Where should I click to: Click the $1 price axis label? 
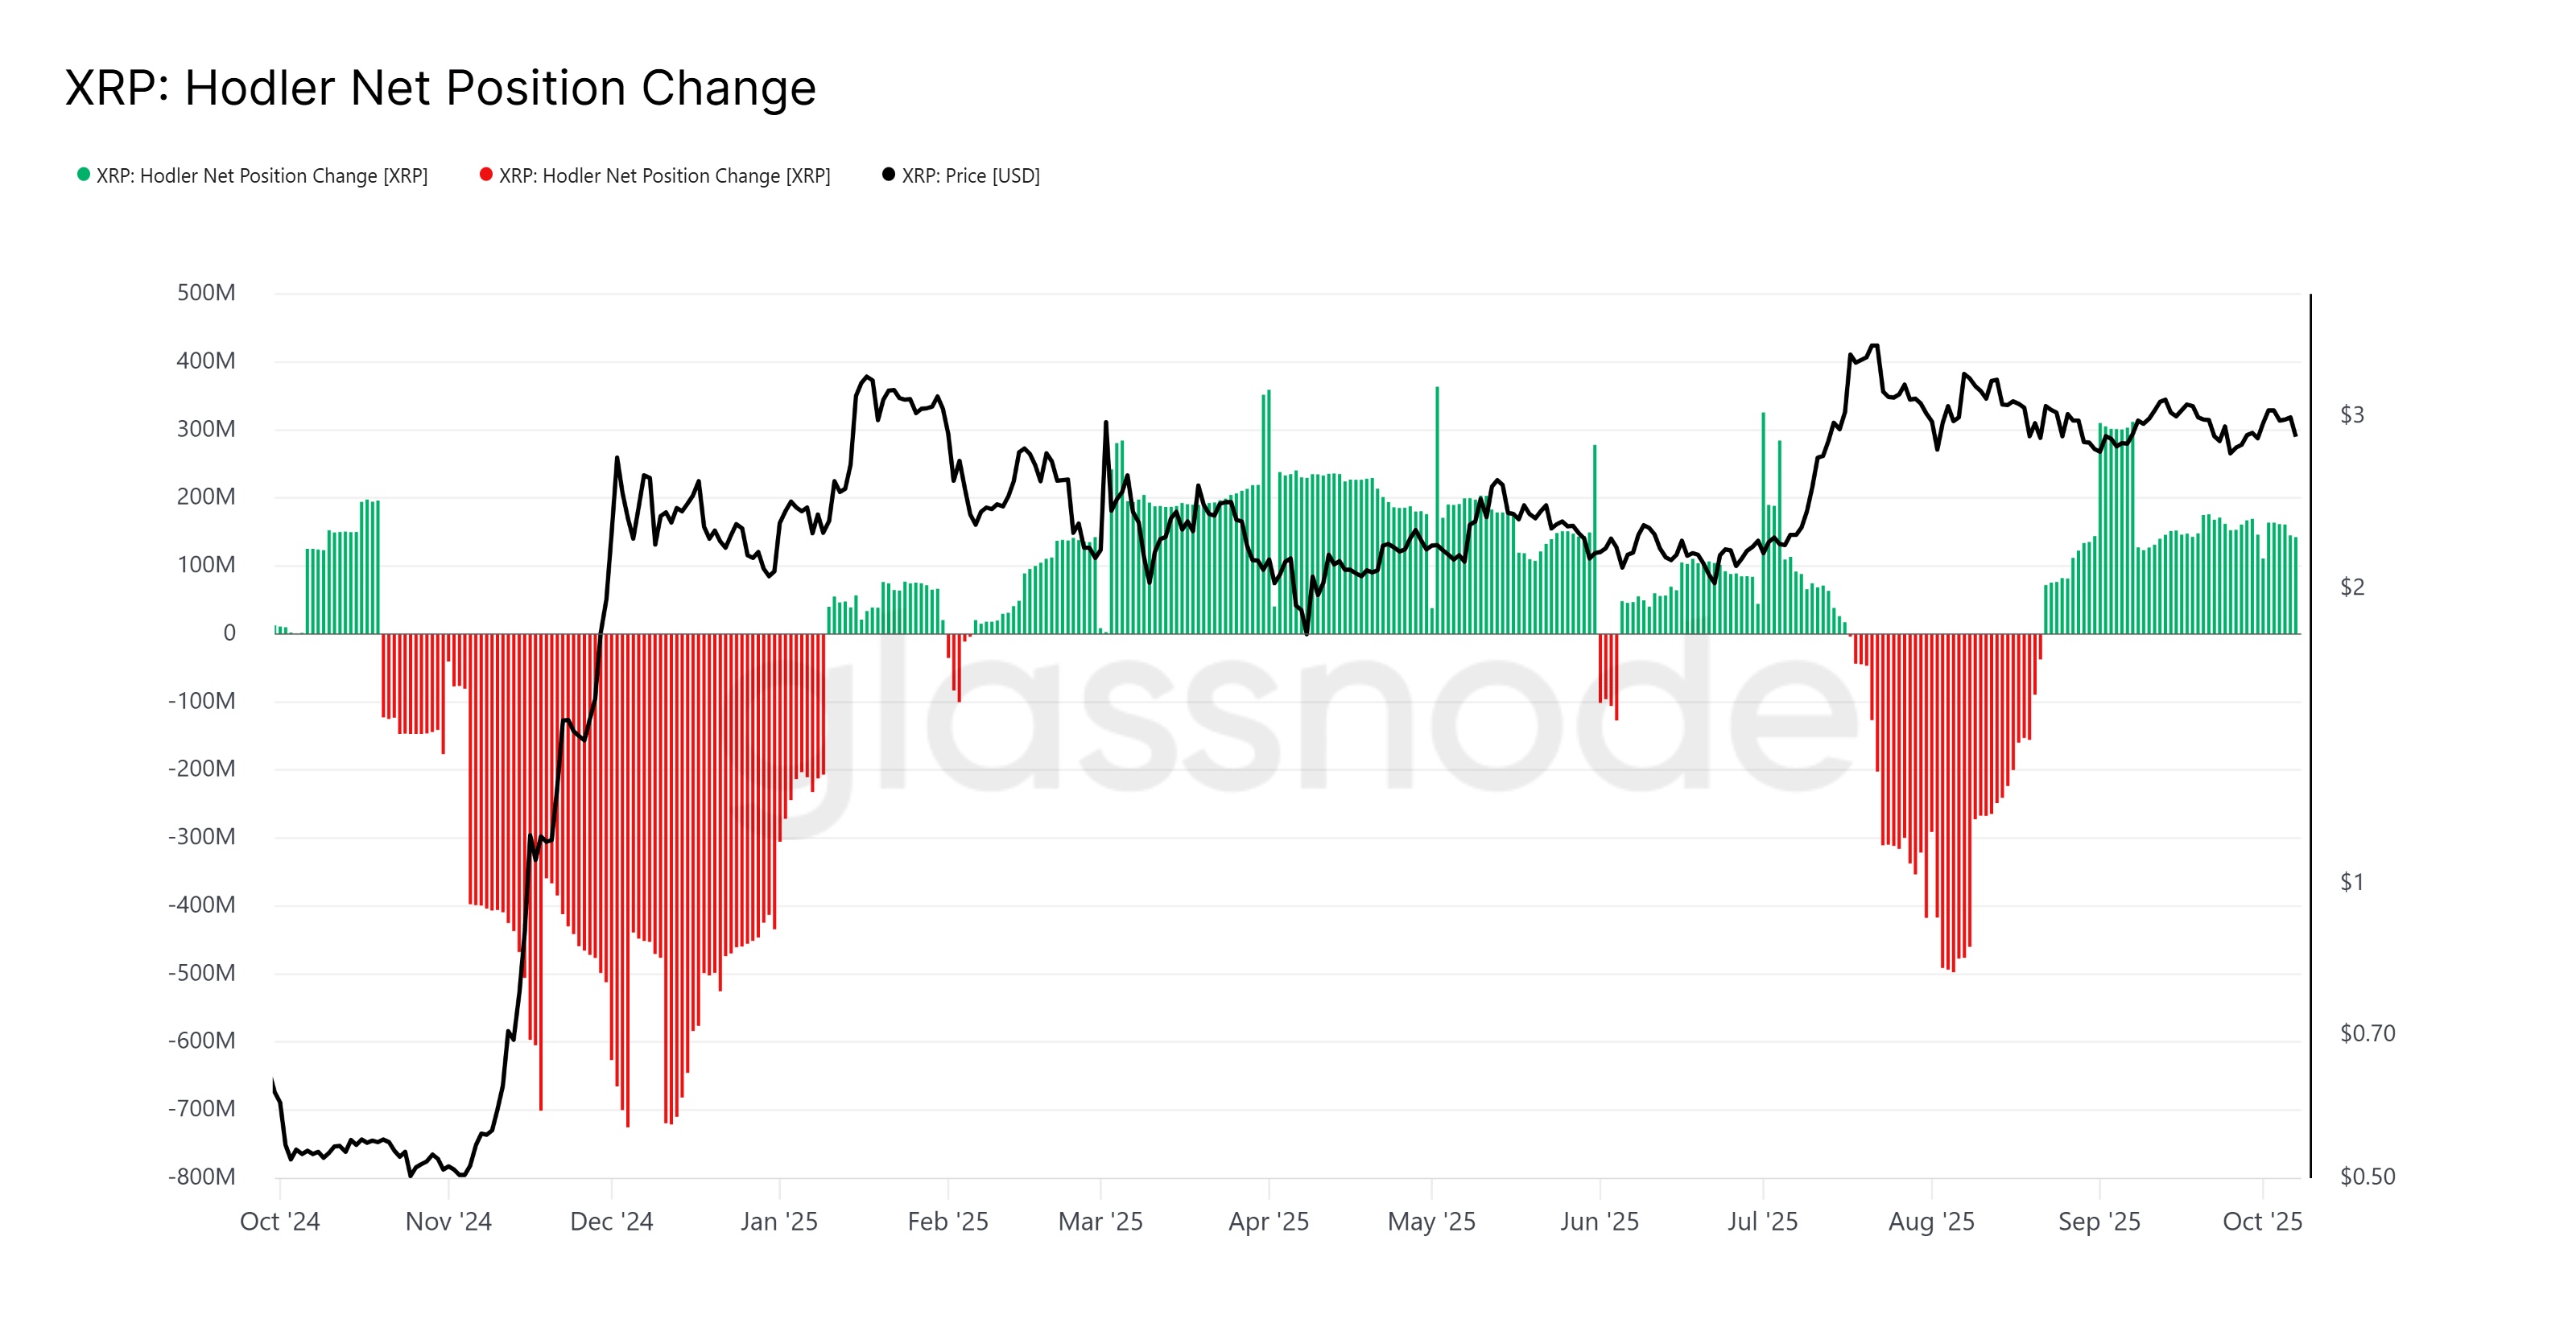[x=2352, y=882]
